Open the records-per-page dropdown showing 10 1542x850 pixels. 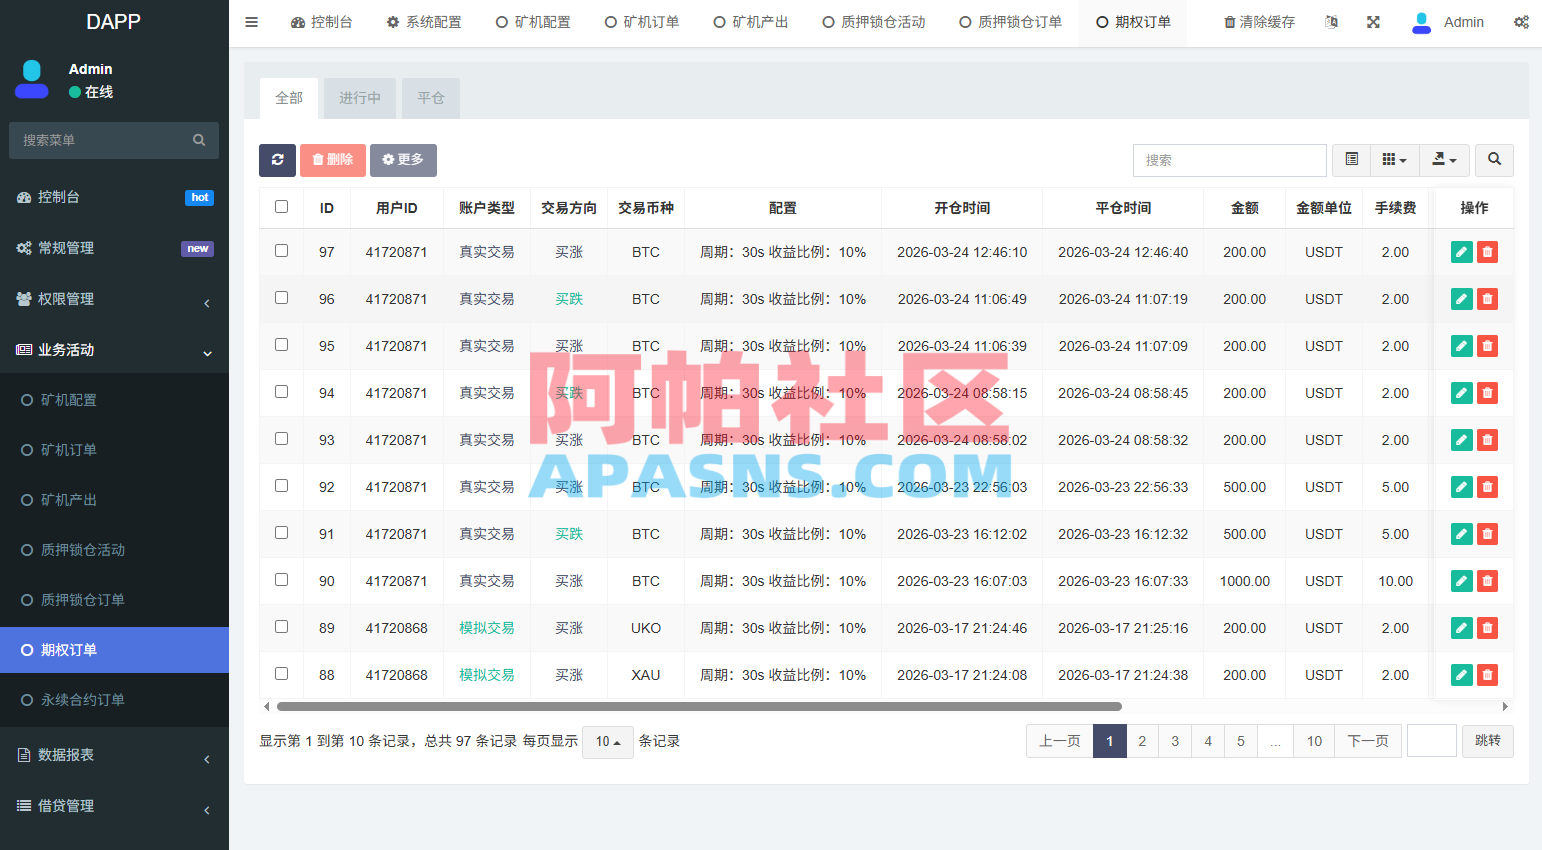point(608,742)
